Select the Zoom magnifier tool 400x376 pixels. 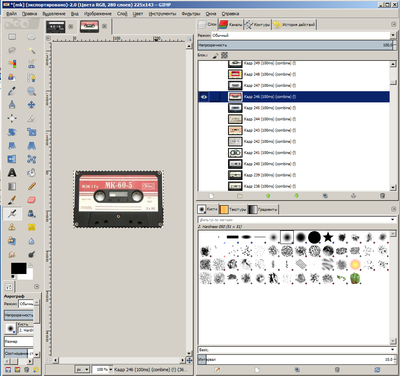(32, 91)
